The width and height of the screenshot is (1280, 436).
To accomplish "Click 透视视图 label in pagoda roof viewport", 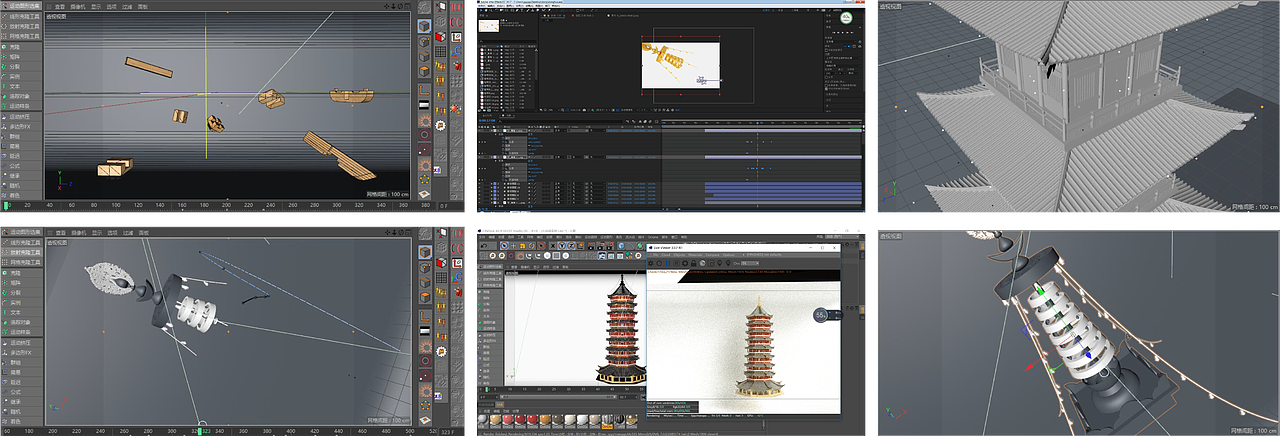I will (x=891, y=6).
